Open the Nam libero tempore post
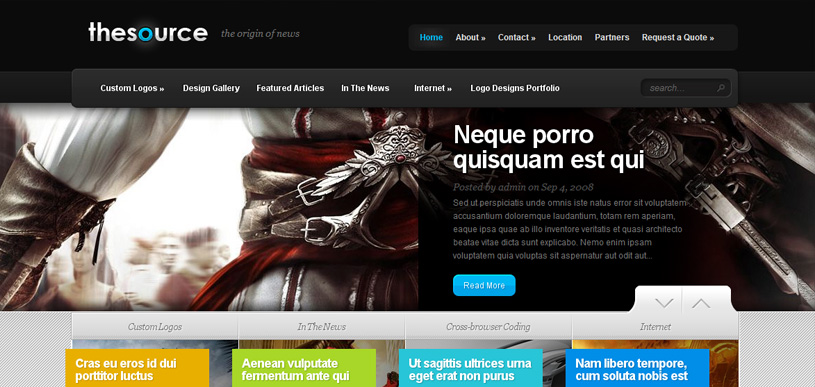Screen dimensions: 815x387 pyautogui.click(x=637, y=369)
